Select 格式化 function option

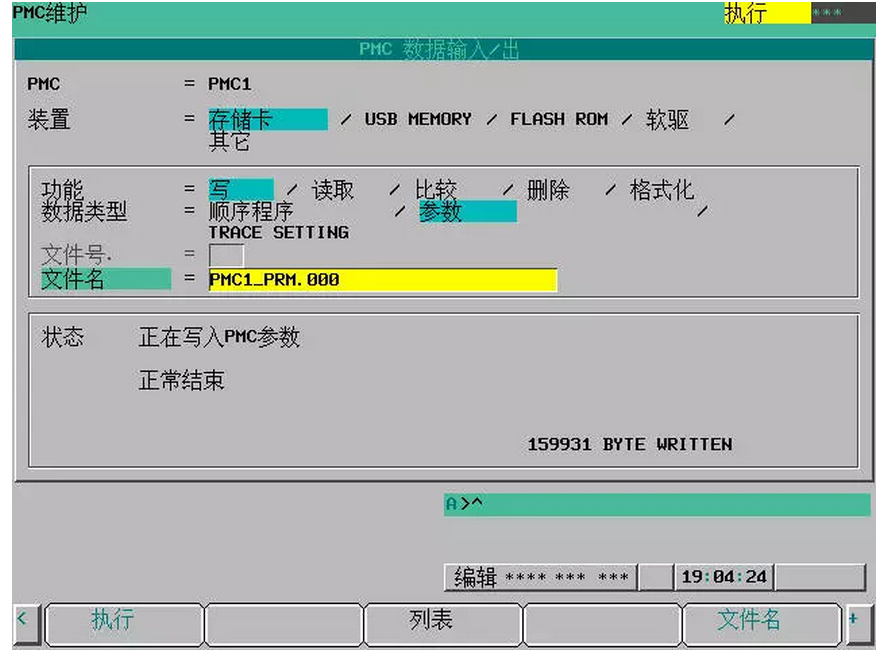tap(661, 190)
